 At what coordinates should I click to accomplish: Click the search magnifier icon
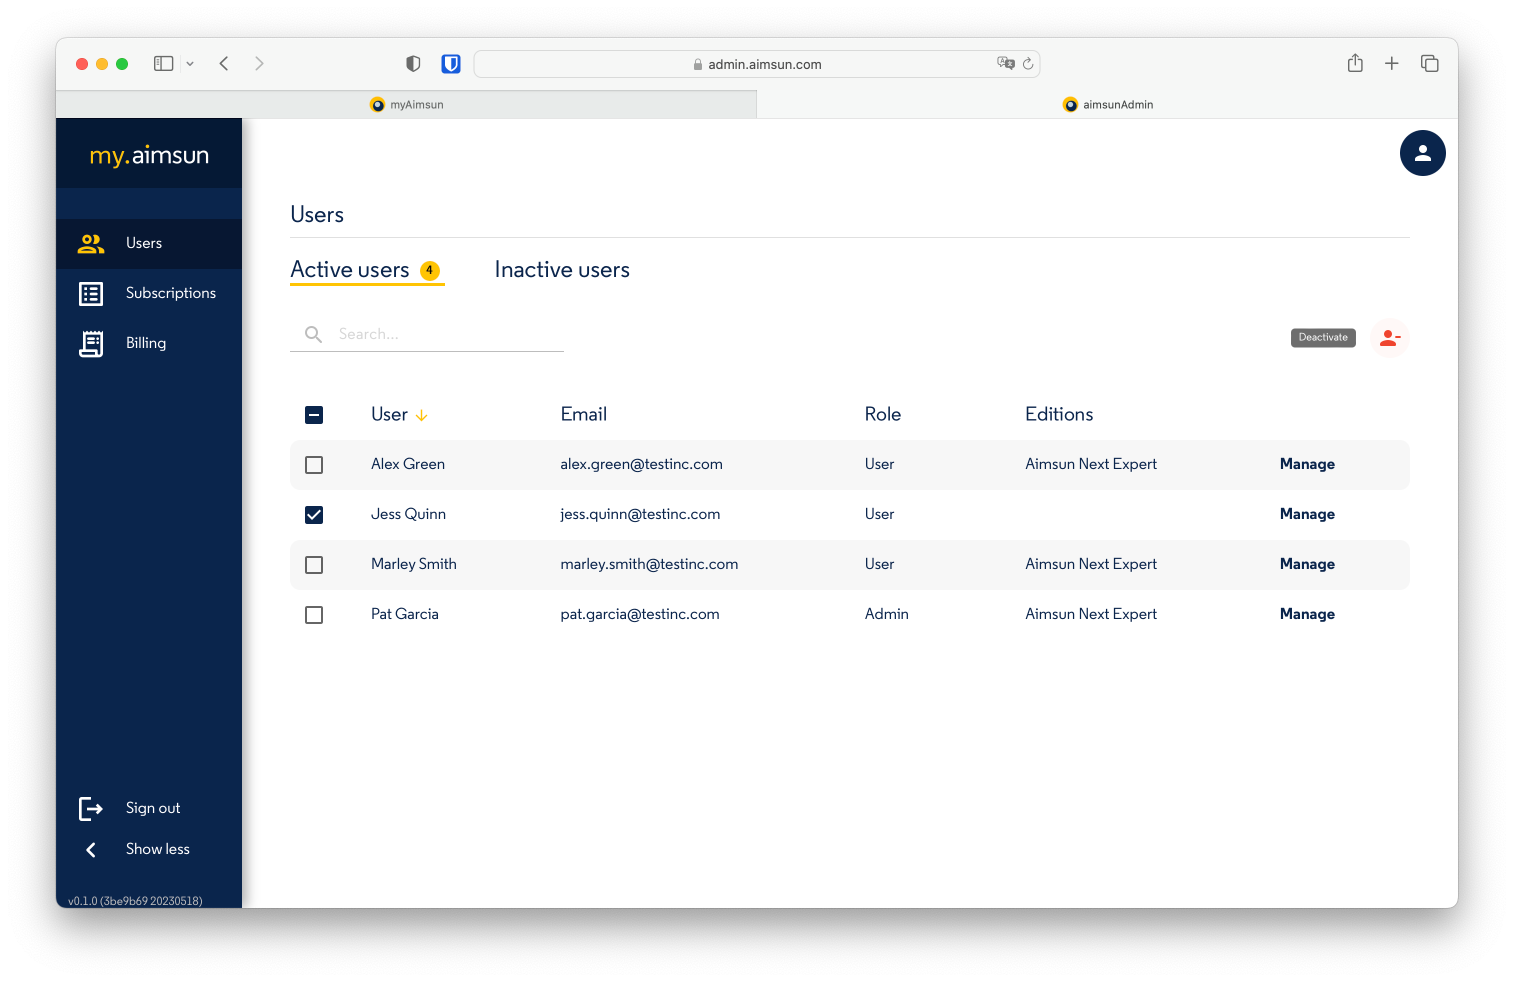pos(313,334)
